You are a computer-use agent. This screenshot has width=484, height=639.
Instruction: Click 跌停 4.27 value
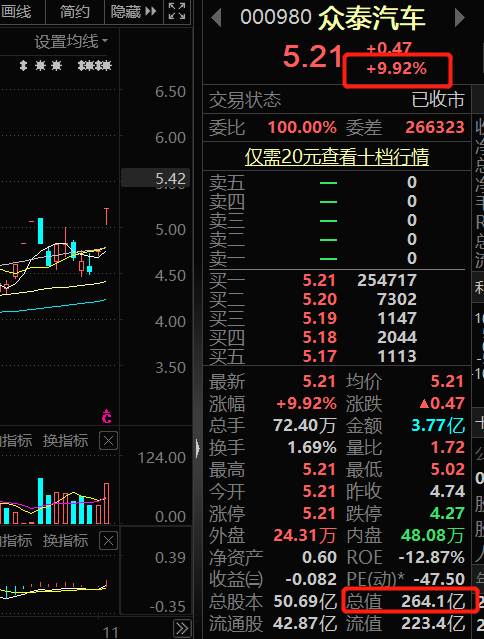tap(447, 513)
